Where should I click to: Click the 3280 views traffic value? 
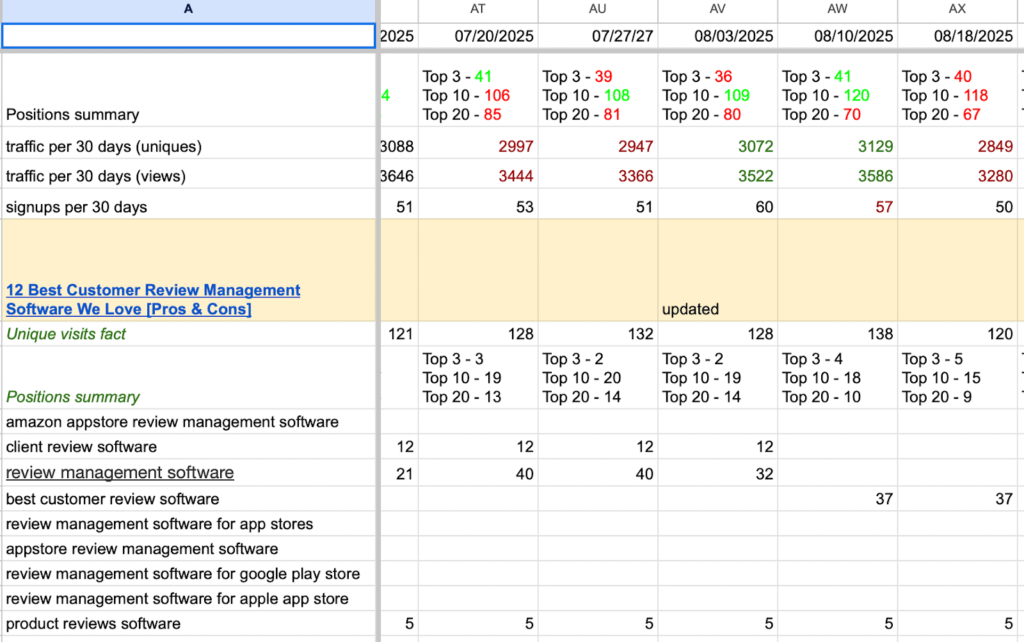[x=957, y=177]
